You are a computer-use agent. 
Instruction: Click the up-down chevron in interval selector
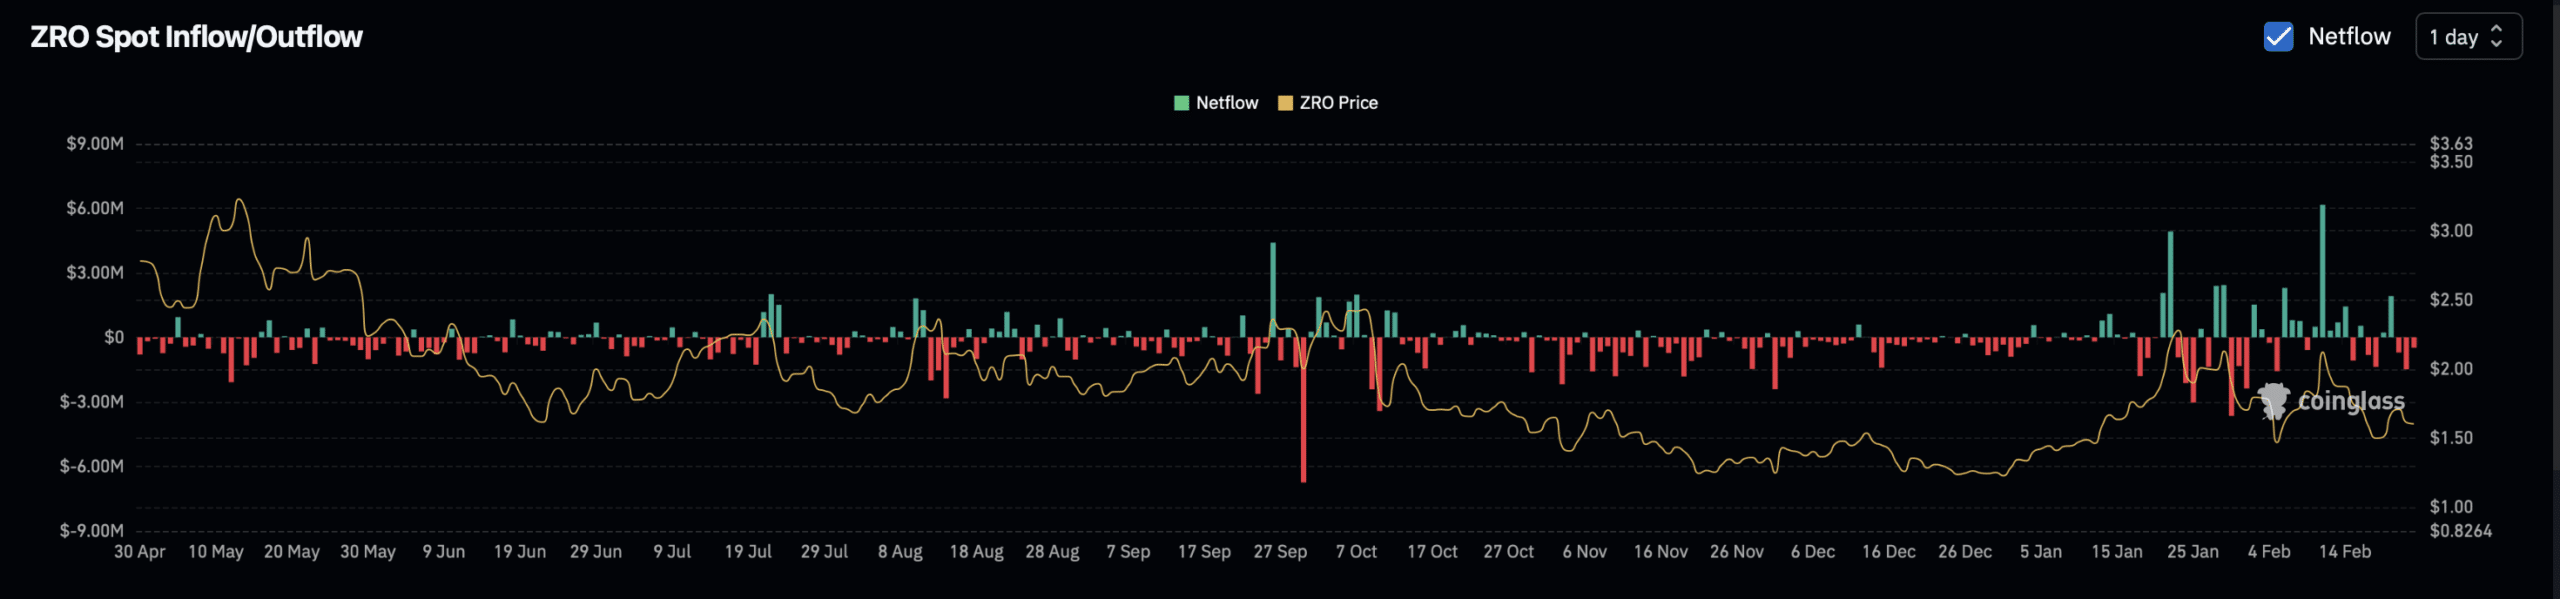click(x=2497, y=37)
